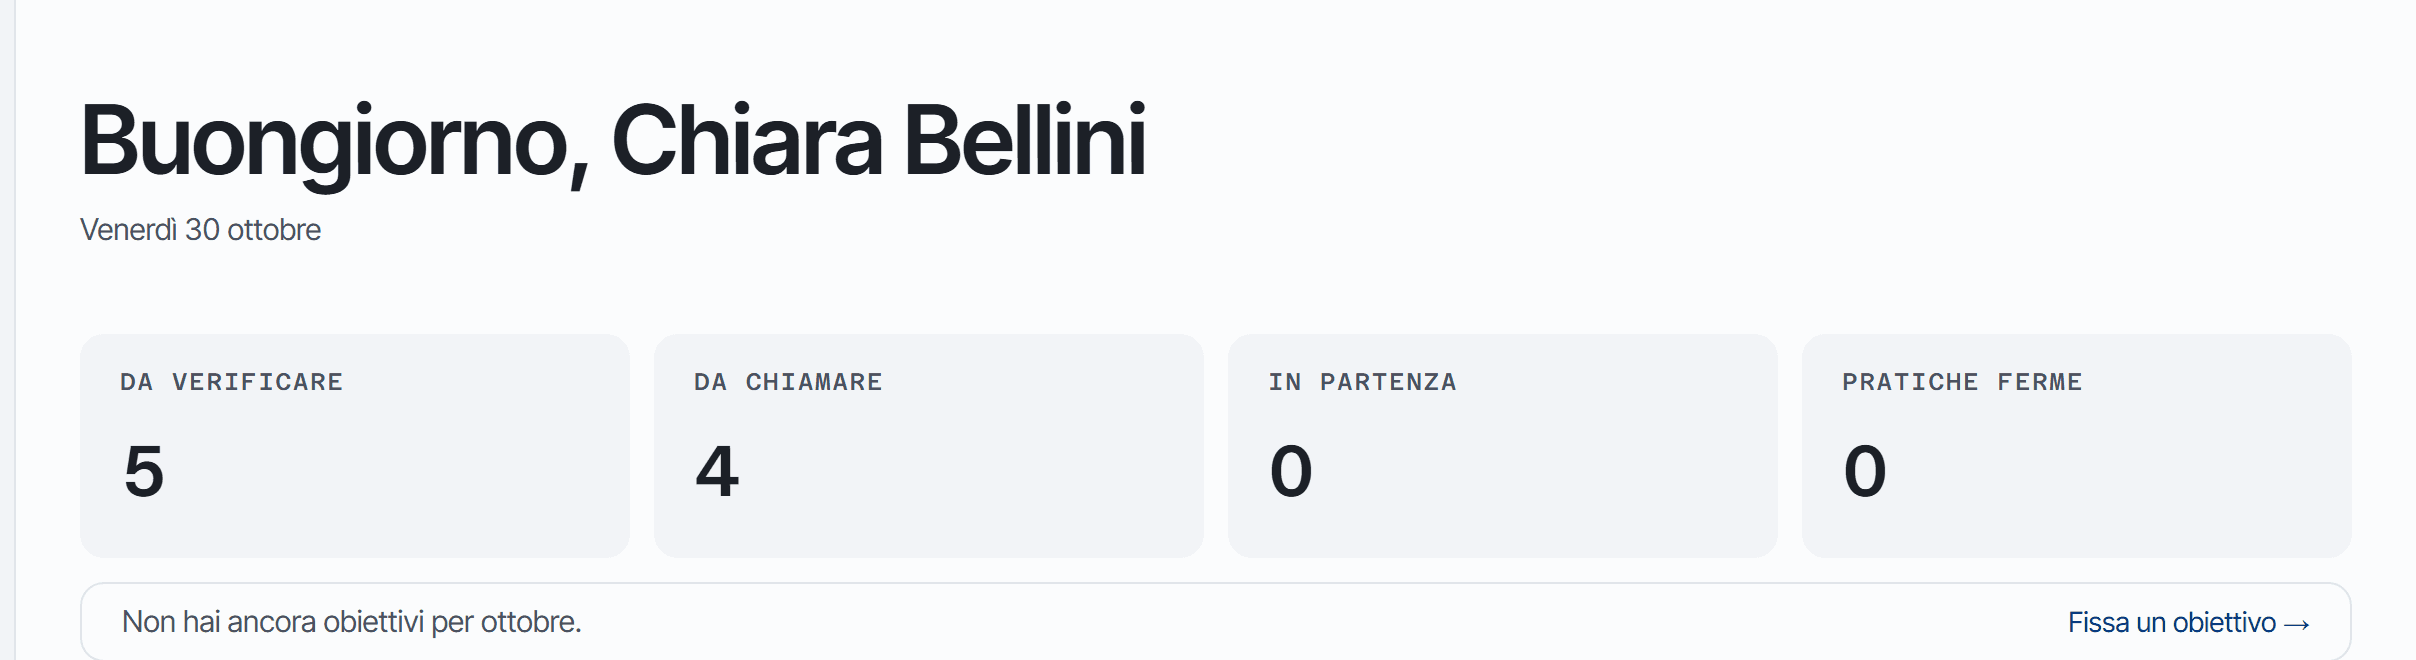Click the arrow icon after Fissa un obiettivo
Screen dimensions: 2416x660
[x=2297, y=624]
